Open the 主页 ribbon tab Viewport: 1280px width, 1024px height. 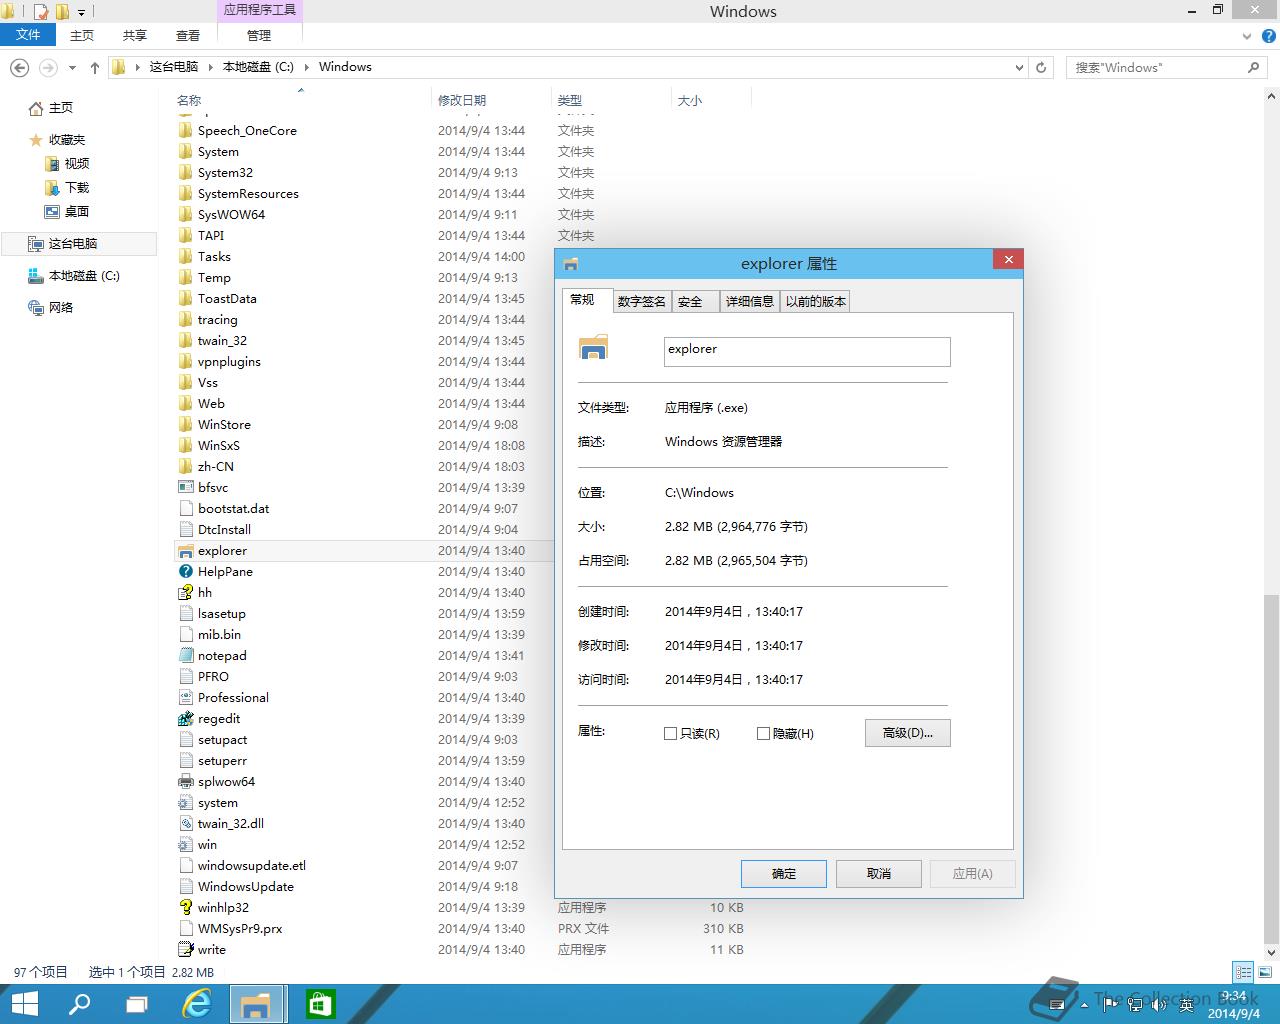pos(82,35)
